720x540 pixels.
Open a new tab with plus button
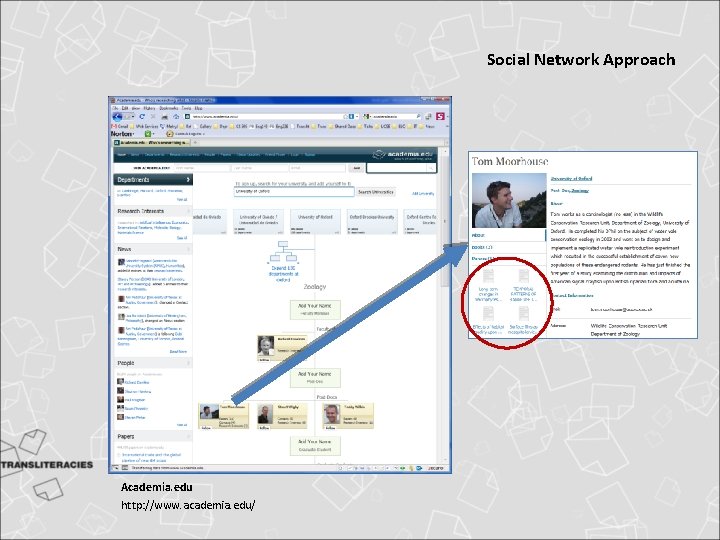coord(195,142)
